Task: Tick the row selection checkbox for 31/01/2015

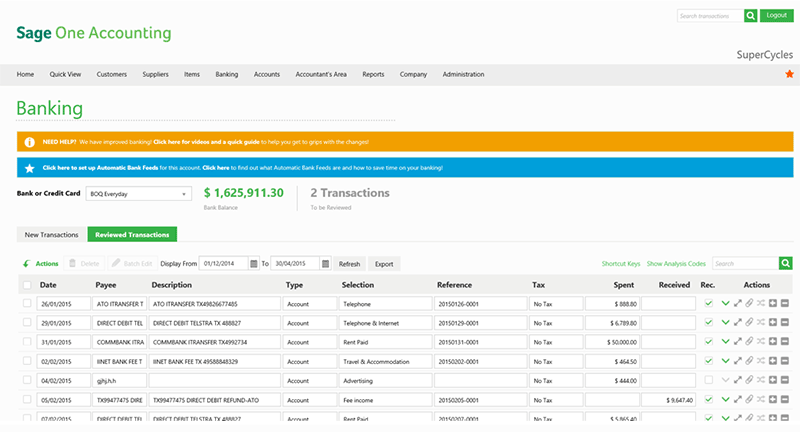Action: point(27,342)
